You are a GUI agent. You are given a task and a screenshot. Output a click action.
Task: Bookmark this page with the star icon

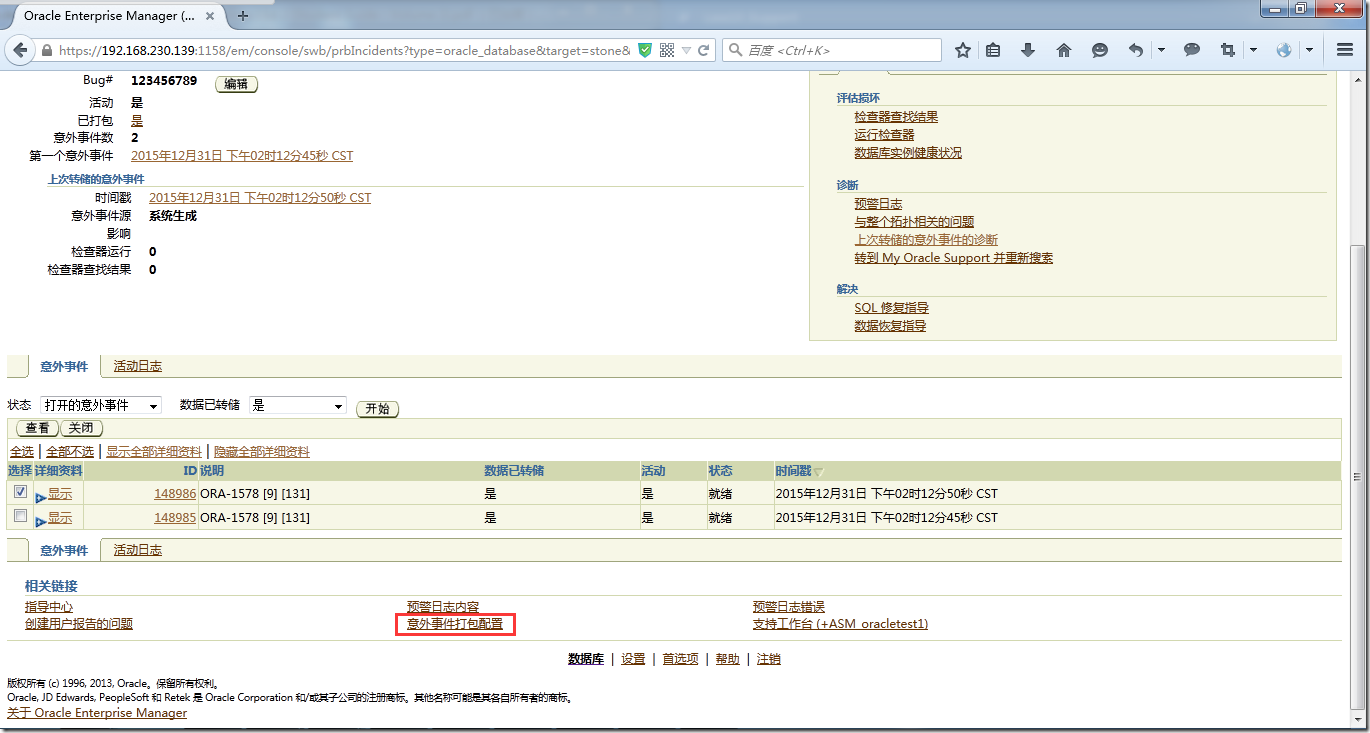[963, 50]
